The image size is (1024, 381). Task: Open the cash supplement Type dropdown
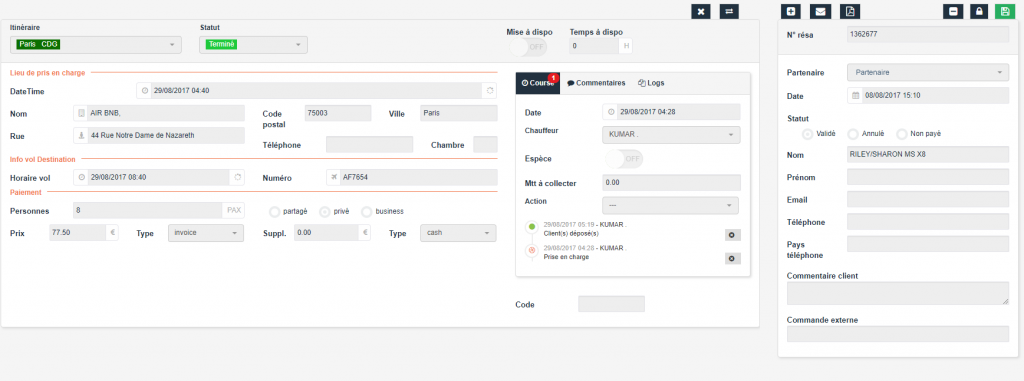458,233
